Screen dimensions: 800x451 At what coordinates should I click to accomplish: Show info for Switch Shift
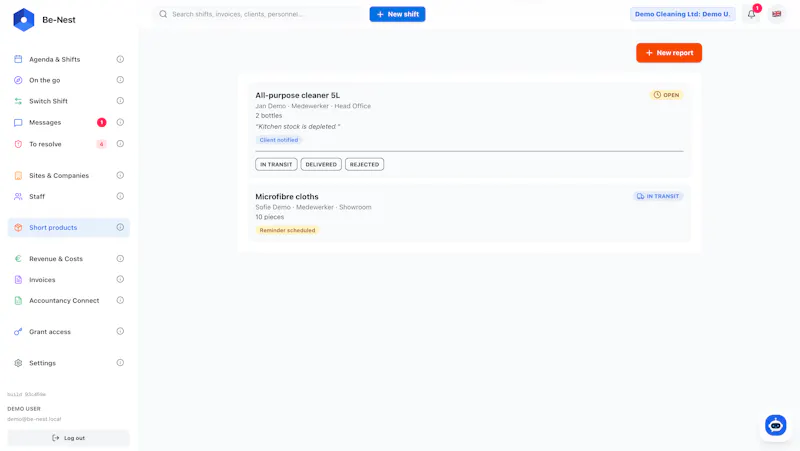click(x=120, y=101)
